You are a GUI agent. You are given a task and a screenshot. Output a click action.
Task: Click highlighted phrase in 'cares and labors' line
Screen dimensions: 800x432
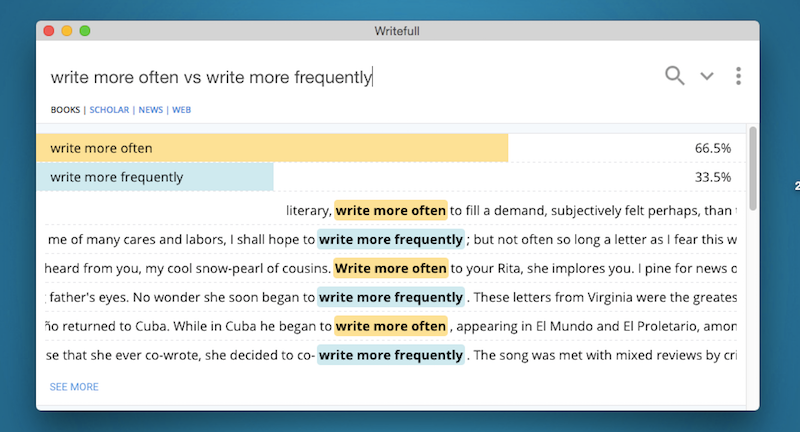(x=391, y=240)
